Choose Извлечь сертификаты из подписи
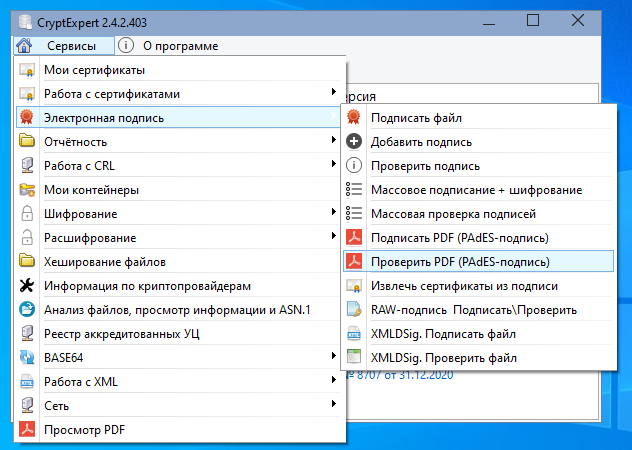632x450 pixels. click(x=466, y=286)
